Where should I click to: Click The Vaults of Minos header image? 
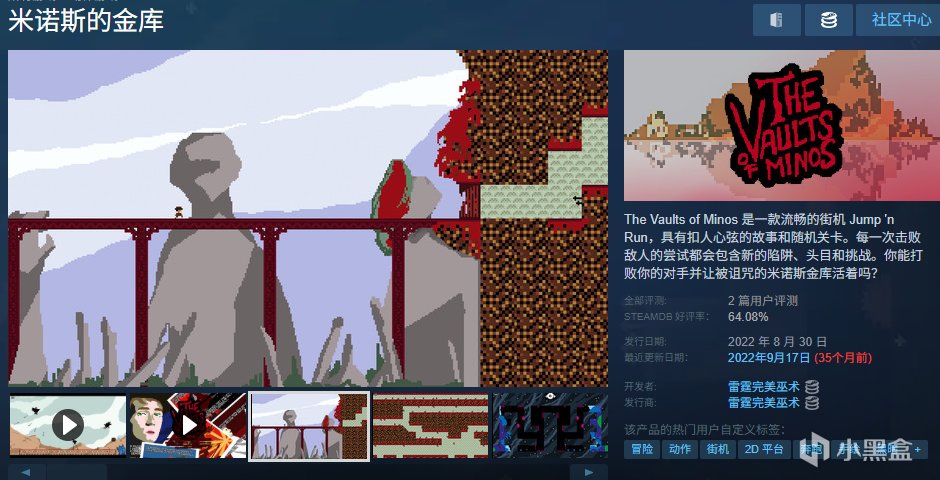click(x=782, y=125)
